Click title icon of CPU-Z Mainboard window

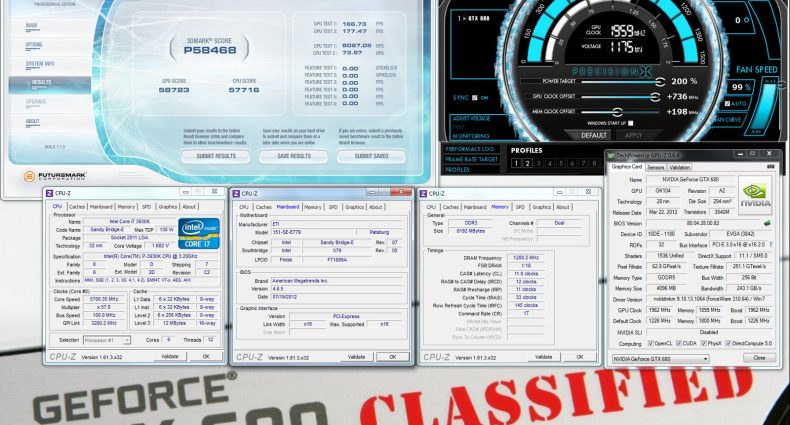click(236, 193)
